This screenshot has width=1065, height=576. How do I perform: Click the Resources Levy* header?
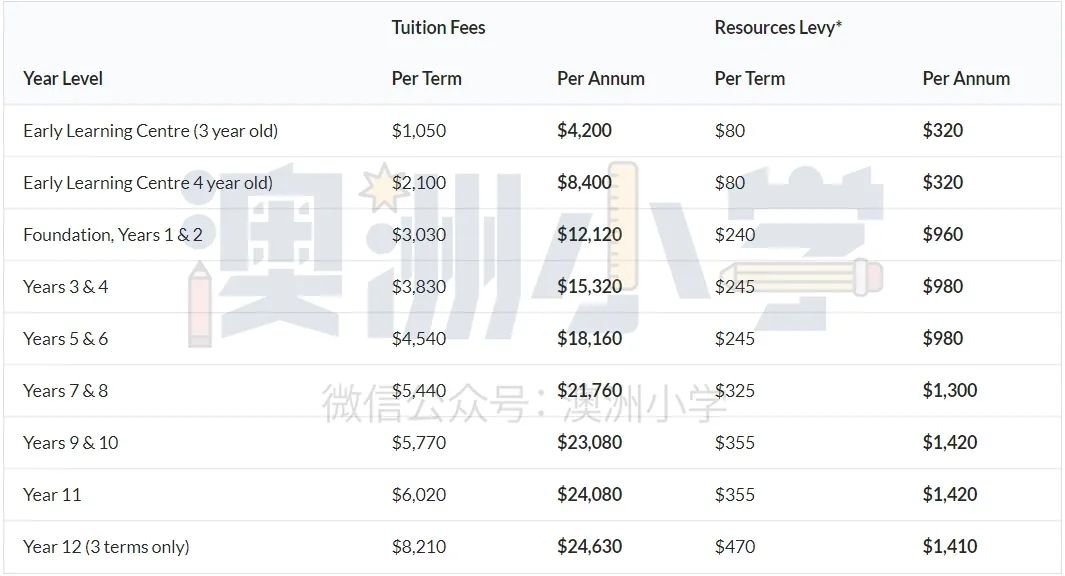778,28
